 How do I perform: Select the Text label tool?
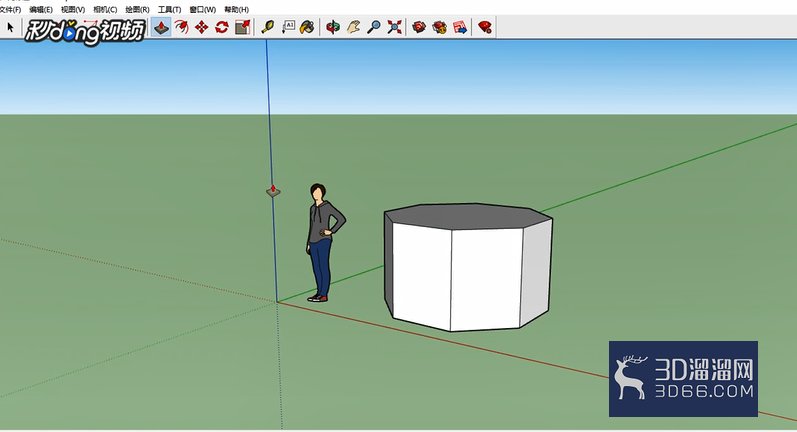tap(288, 27)
